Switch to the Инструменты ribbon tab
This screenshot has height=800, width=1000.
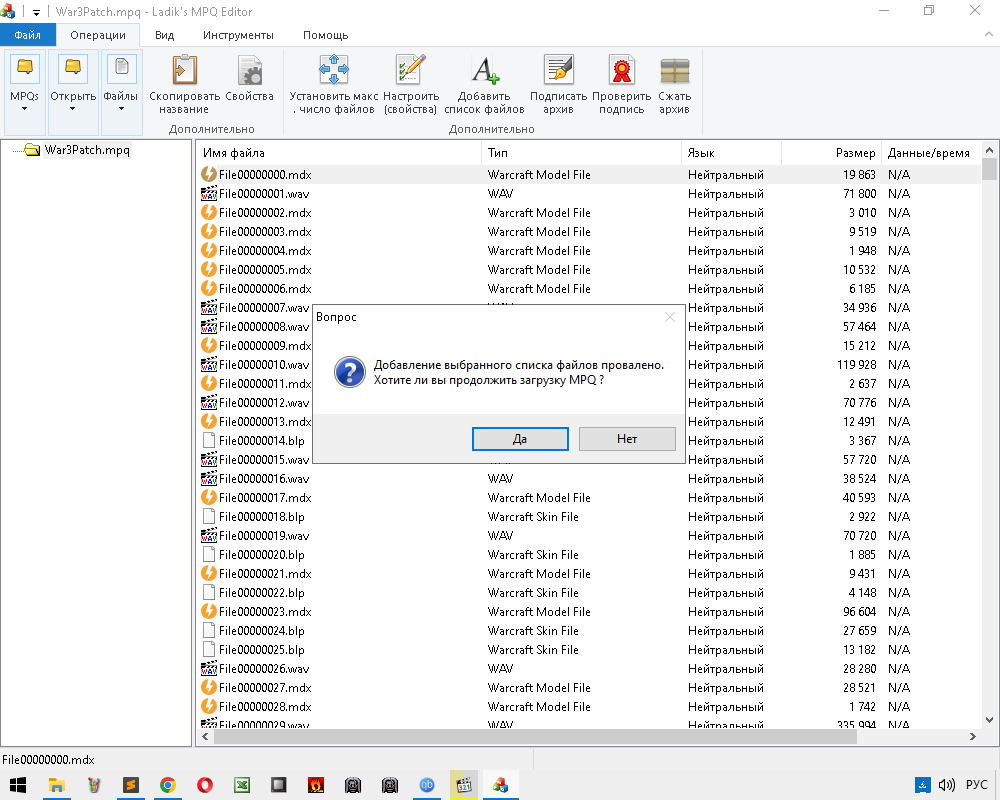pyautogui.click(x=239, y=35)
